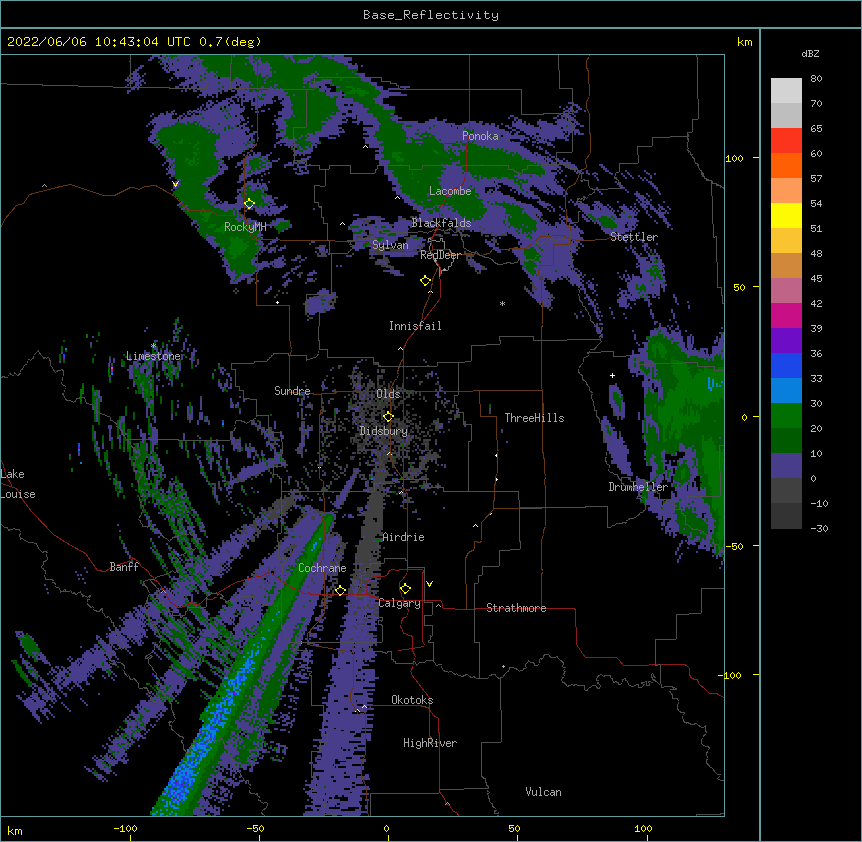862x842 pixels.
Task: Click the yellow marker near RockyMH
Action: tap(249, 203)
